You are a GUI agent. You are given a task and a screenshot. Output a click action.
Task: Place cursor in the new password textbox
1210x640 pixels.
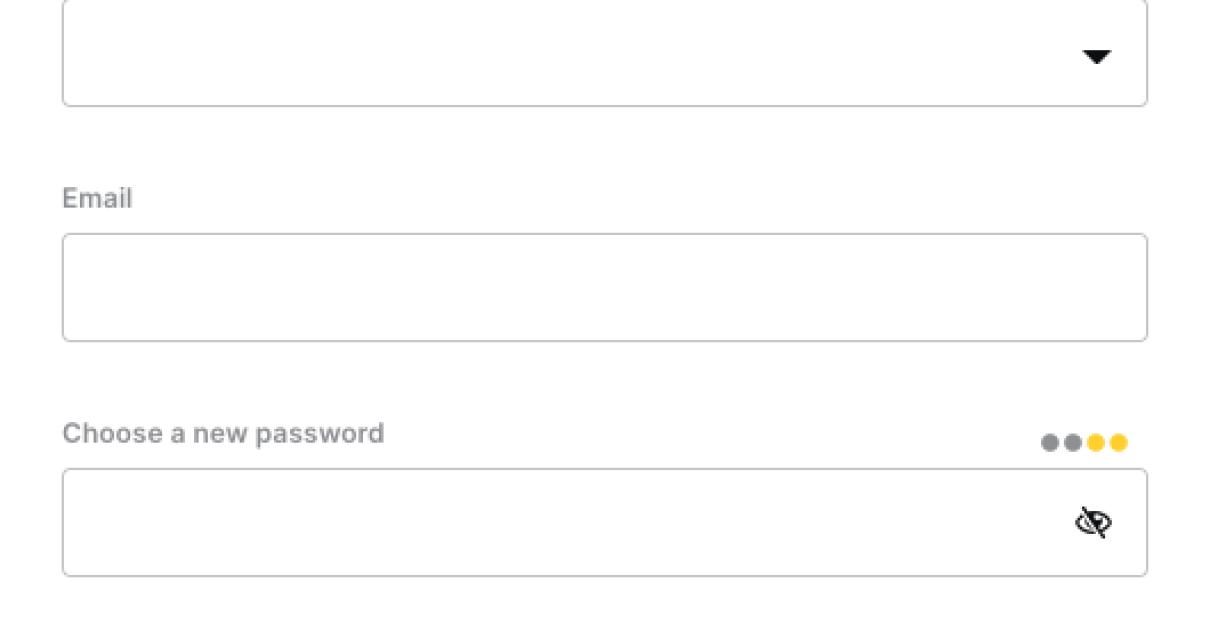coord(560,522)
